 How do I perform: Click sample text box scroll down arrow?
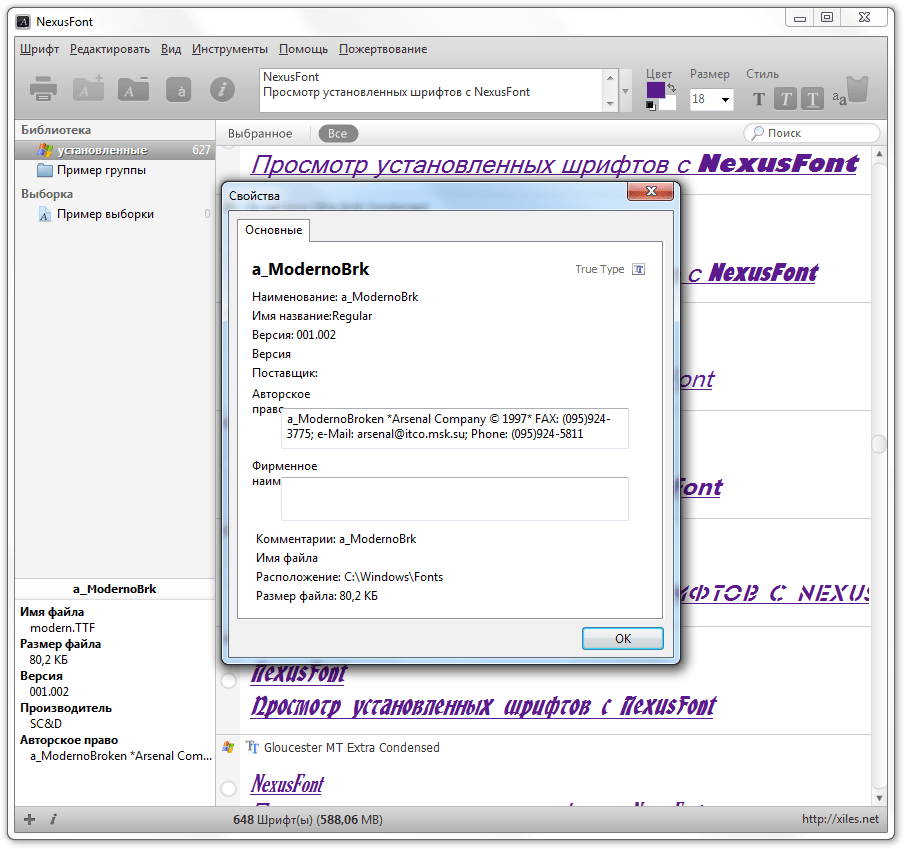(610, 104)
